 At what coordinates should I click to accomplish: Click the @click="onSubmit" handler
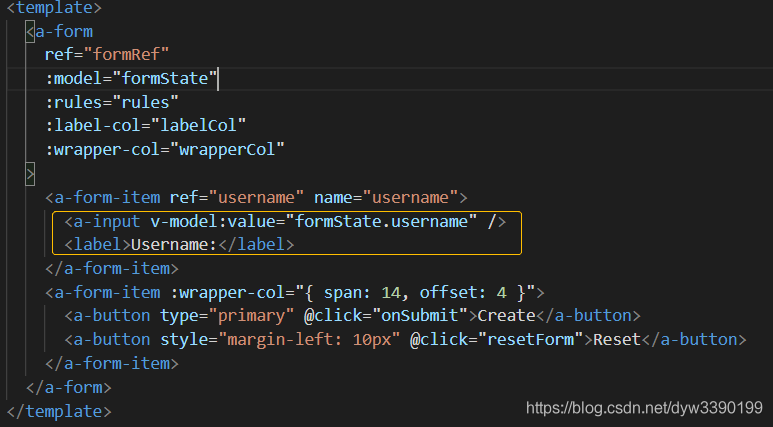[386, 316]
